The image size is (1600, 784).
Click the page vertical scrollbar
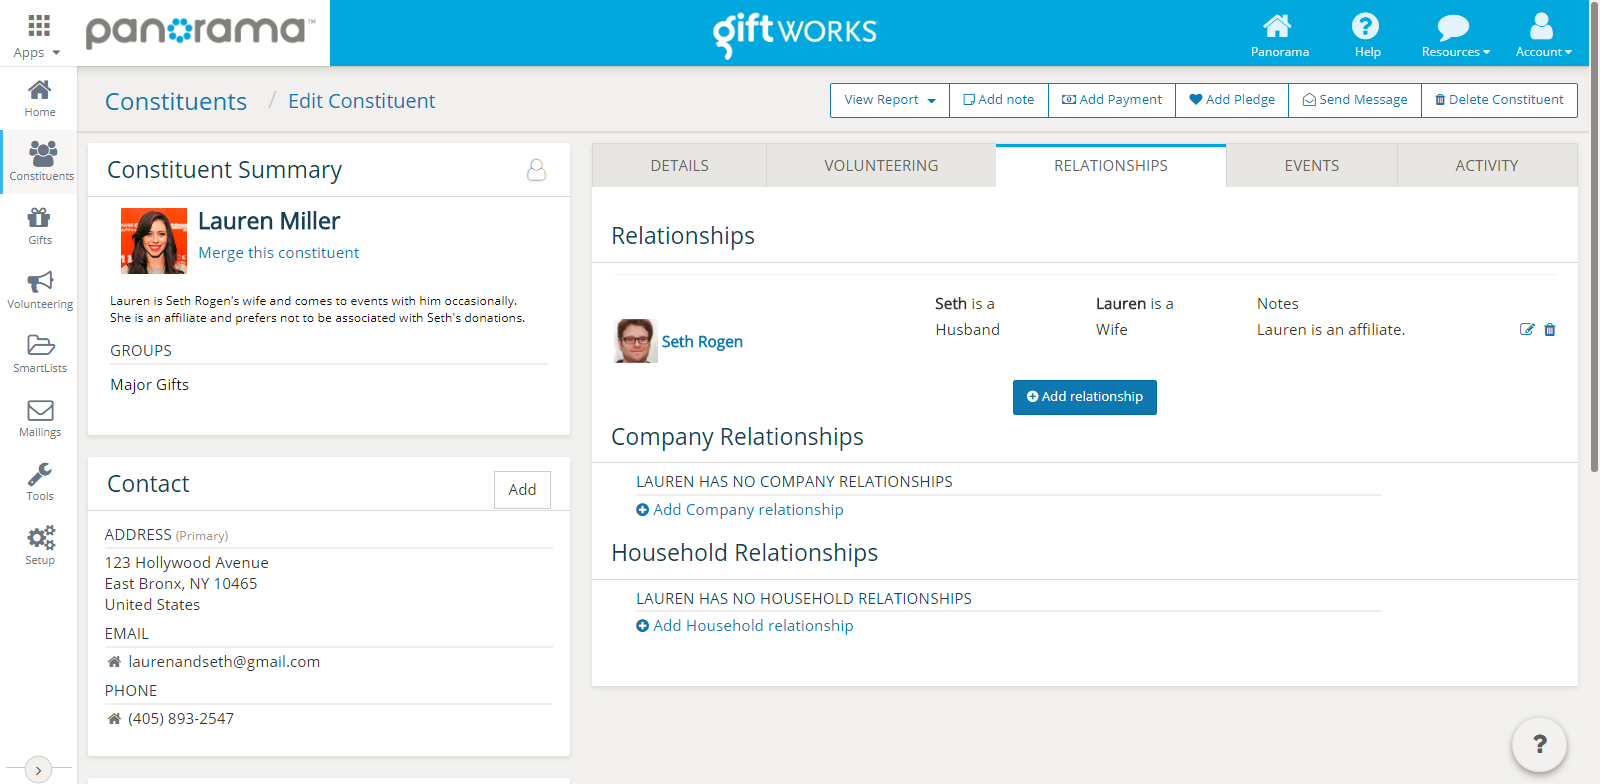point(1594,240)
